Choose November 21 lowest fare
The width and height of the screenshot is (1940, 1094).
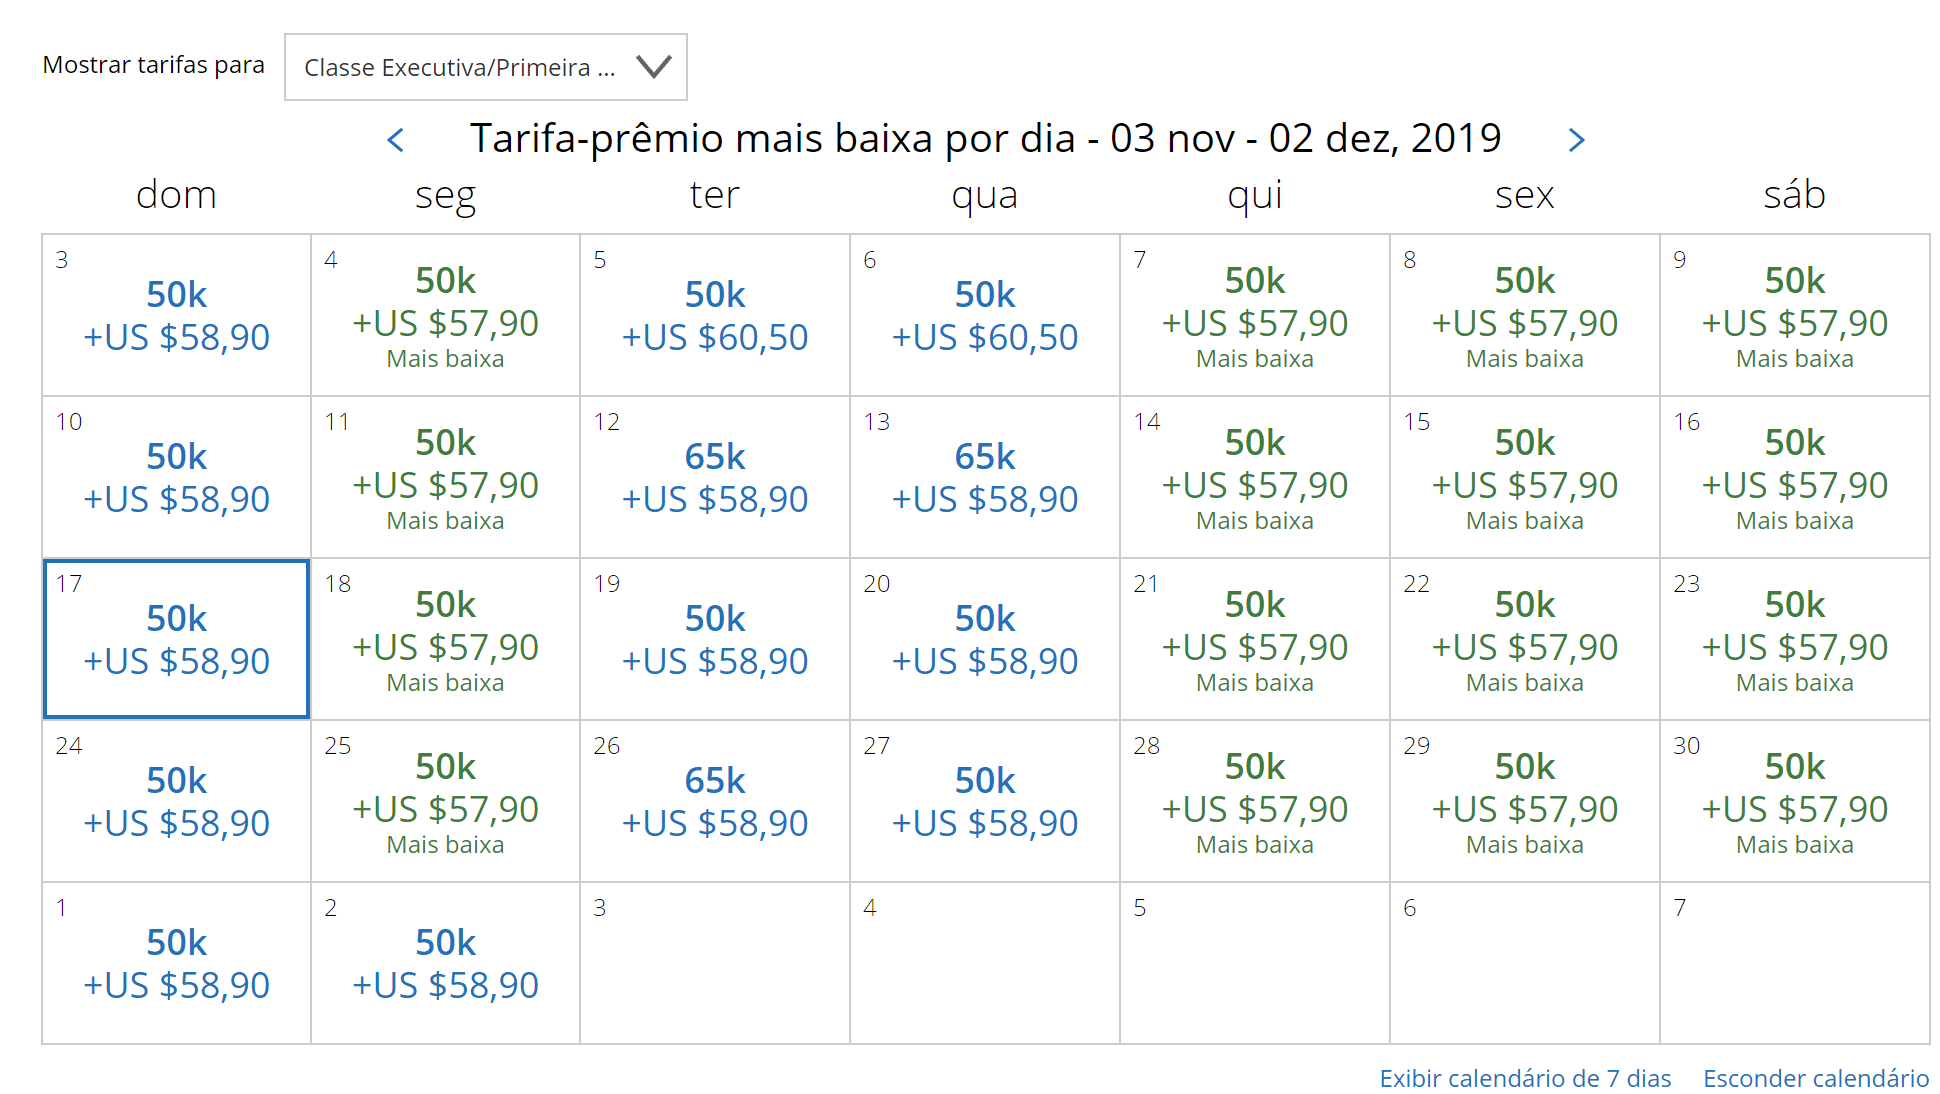tap(1255, 639)
